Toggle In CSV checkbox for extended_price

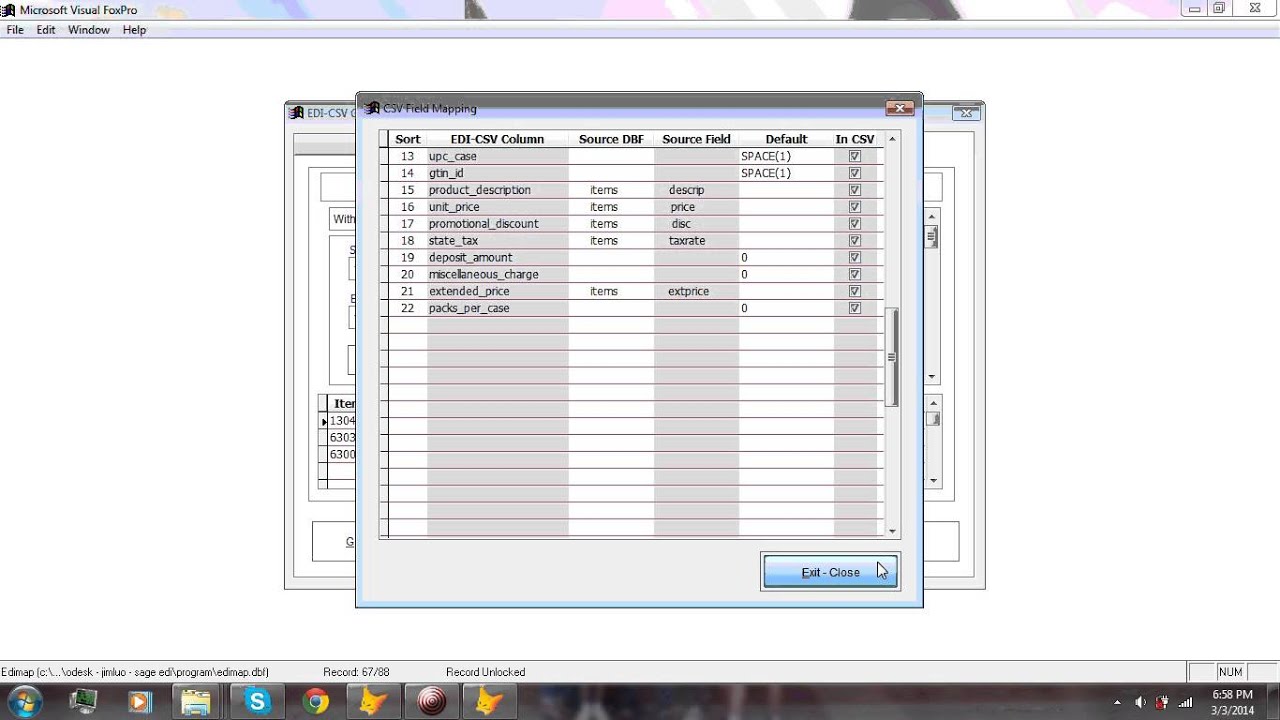[855, 292]
